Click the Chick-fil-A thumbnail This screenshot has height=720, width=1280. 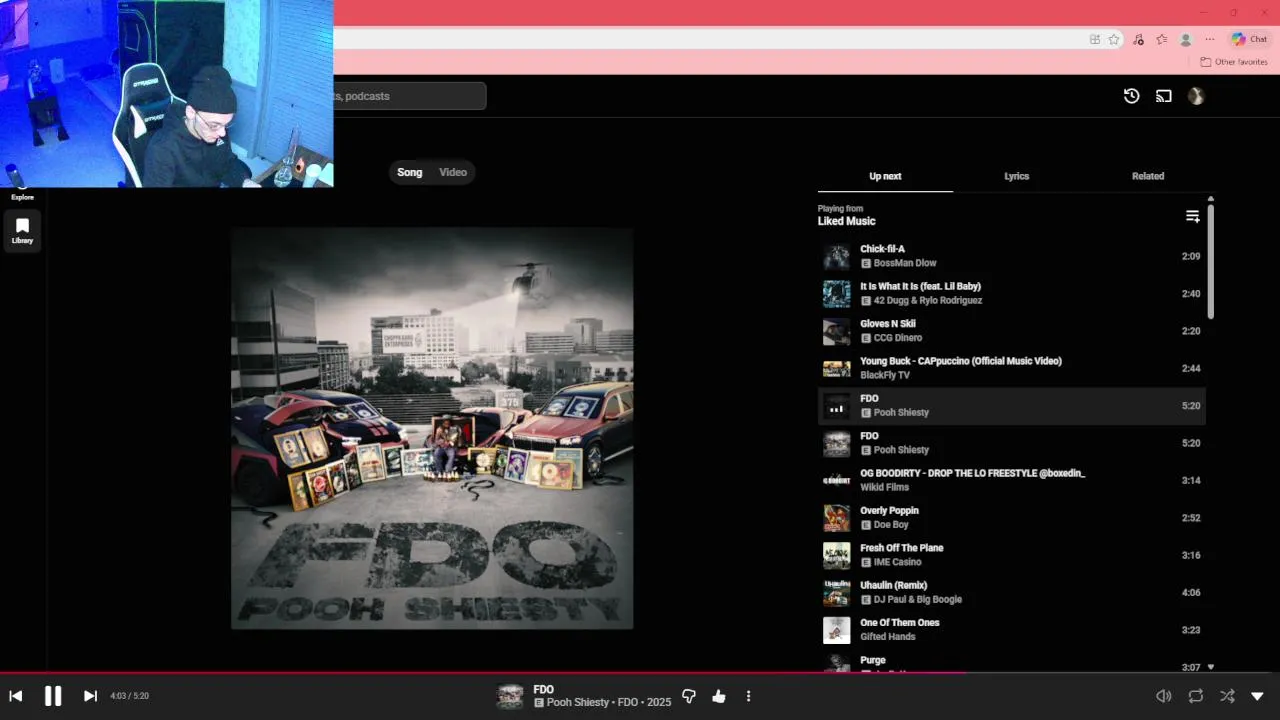837,256
